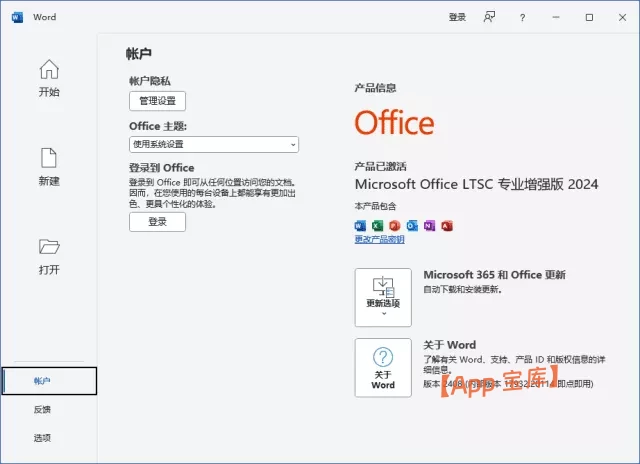Click the 关于 Word button
Screen dimensions: 640x464
(x=383, y=368)
